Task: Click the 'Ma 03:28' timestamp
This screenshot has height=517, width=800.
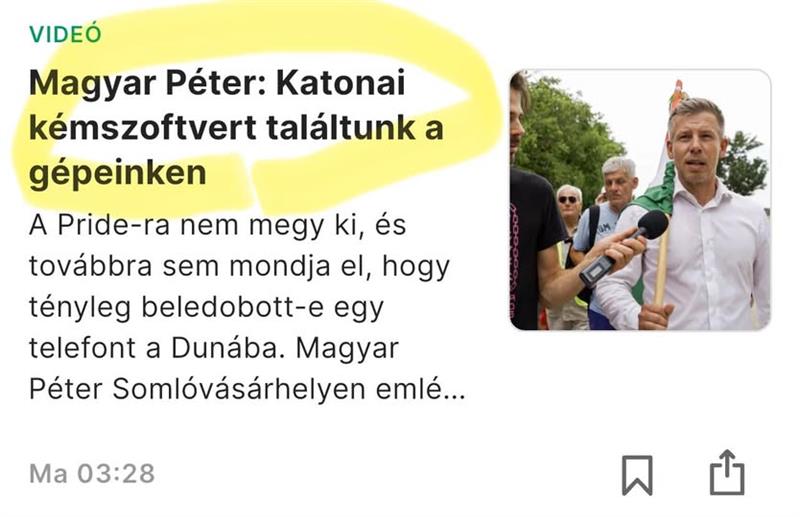Action: [x=92, y=474]
